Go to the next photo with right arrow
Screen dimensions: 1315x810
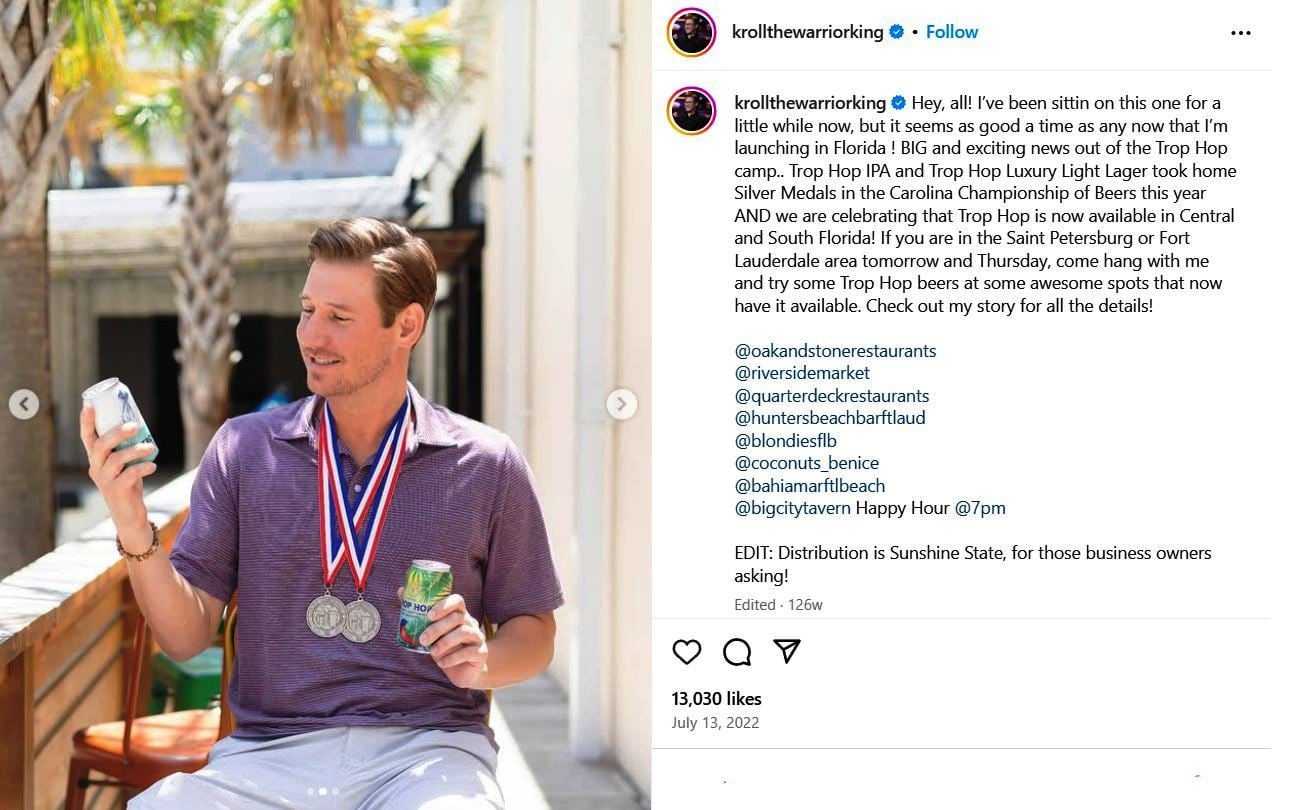click(622, 404)
